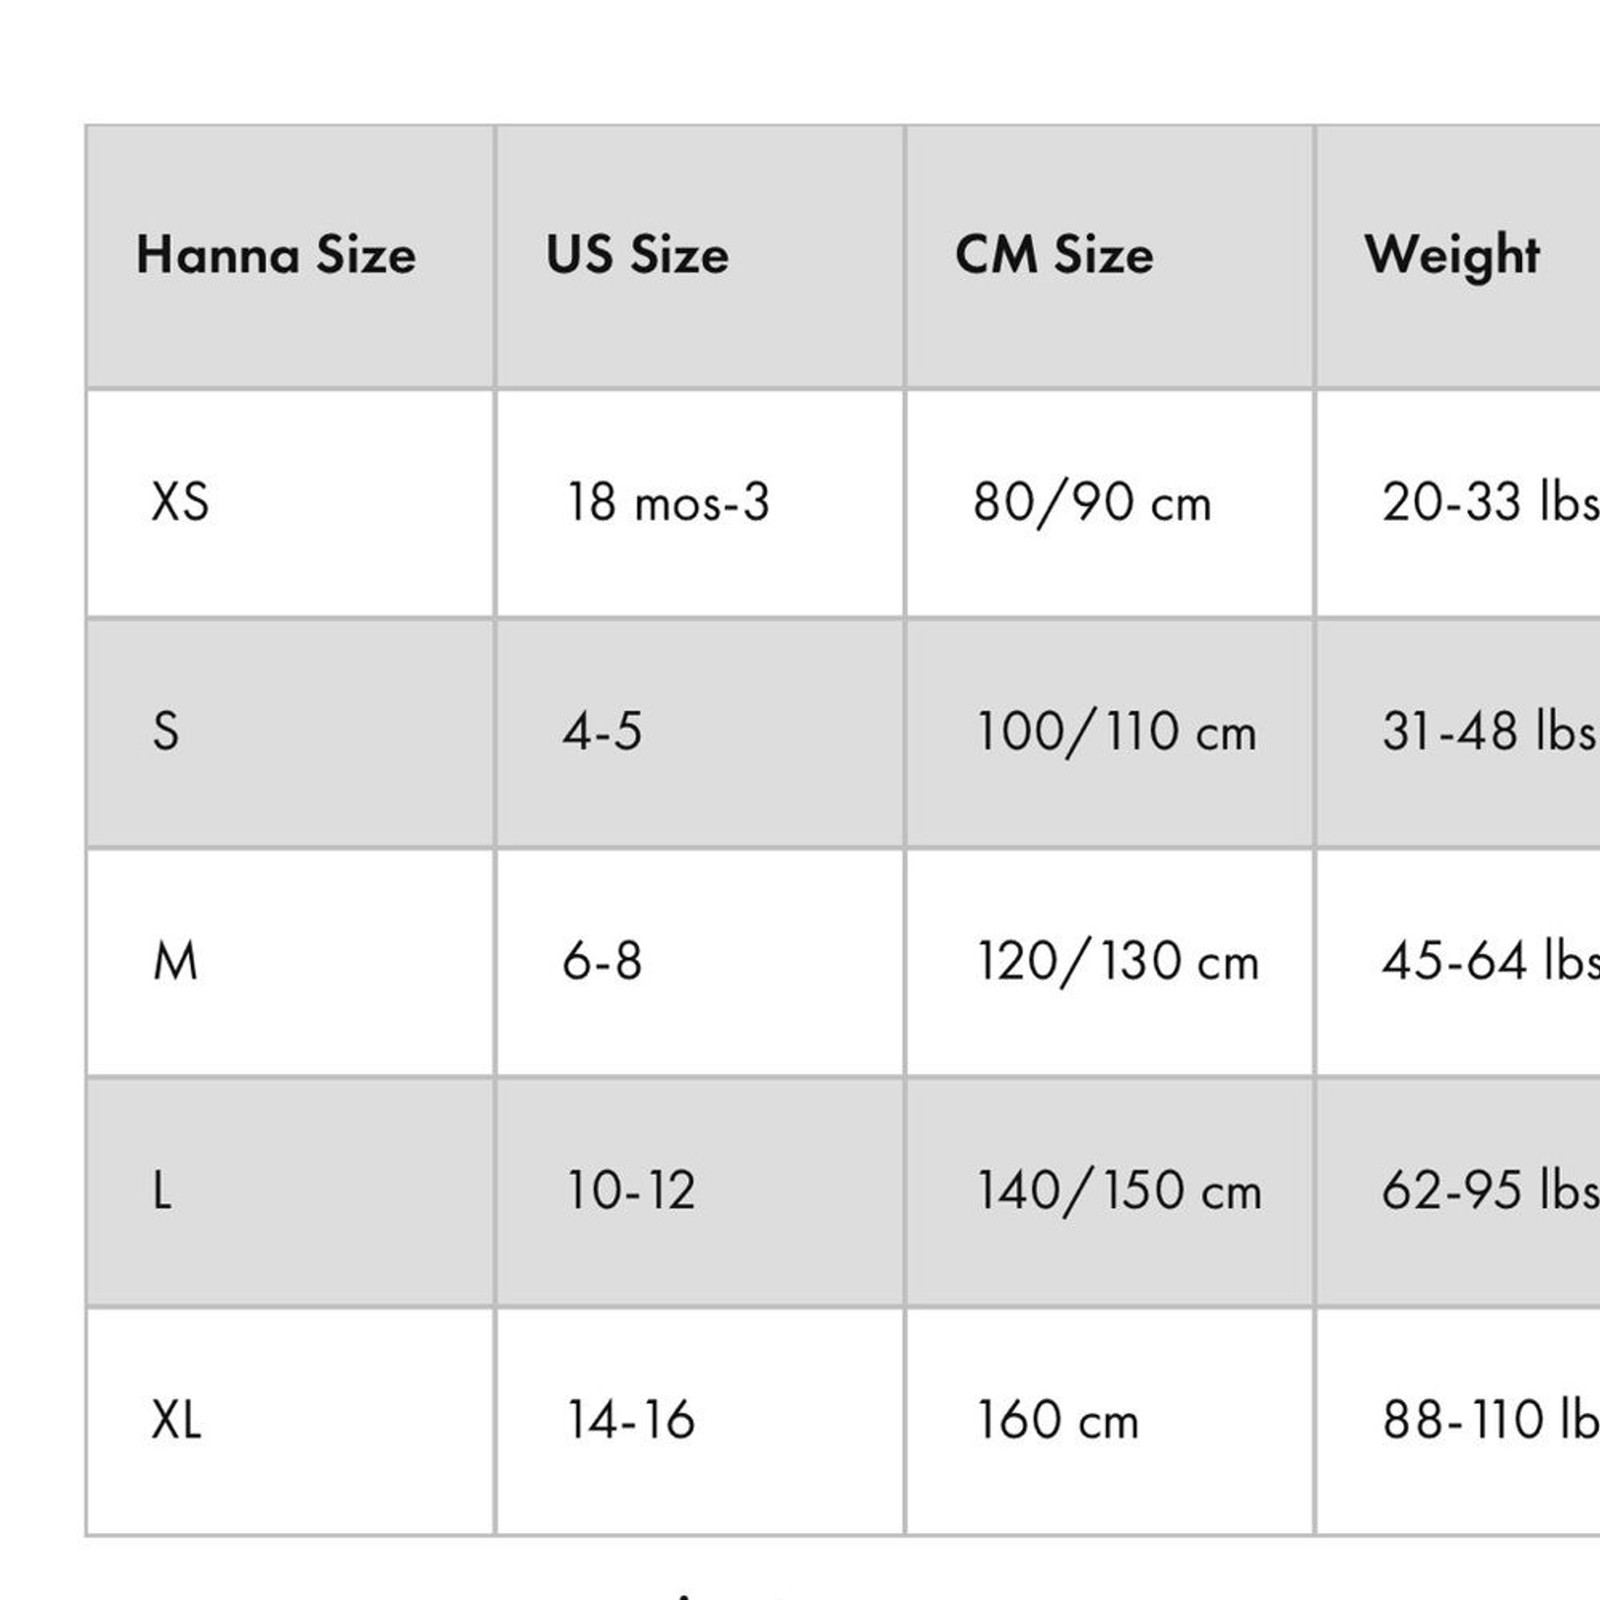Image resolution: width=1600 pixels, height=1600 pixels.
Task: Click the Hanna Size column header
Action: [x=276, y=255]
